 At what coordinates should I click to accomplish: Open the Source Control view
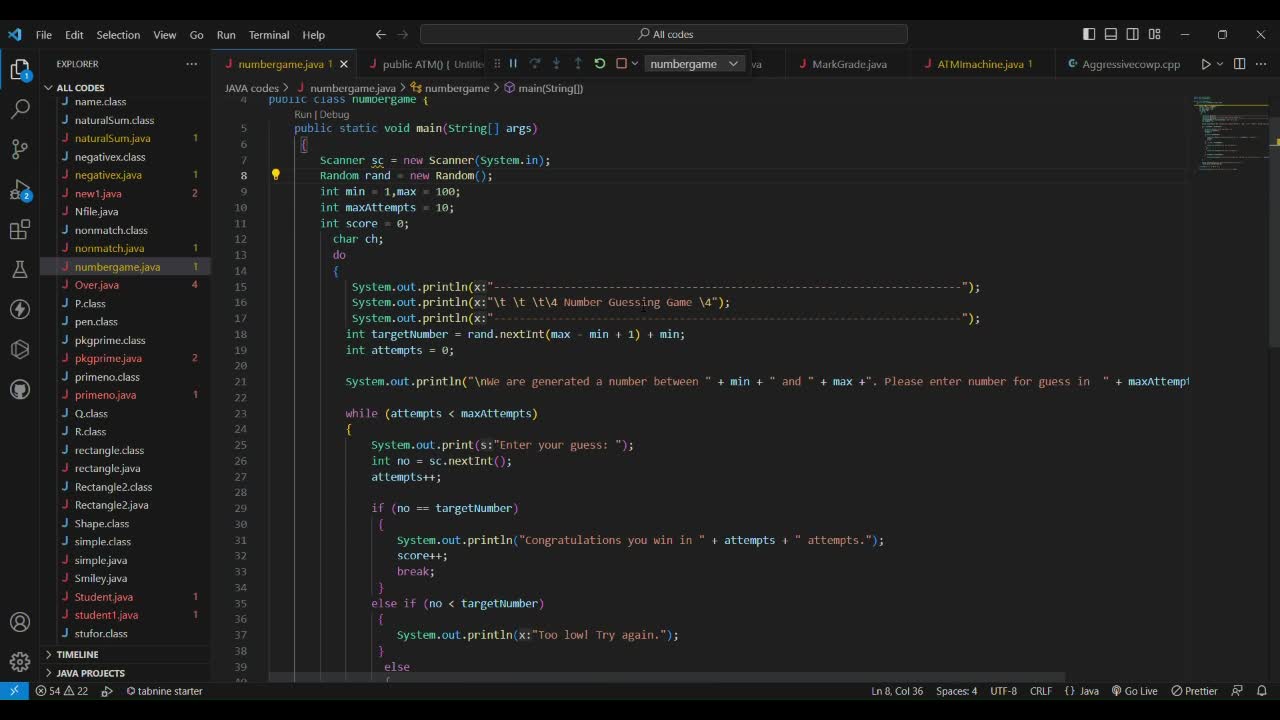pyautogui.click(x=19, y=149)
